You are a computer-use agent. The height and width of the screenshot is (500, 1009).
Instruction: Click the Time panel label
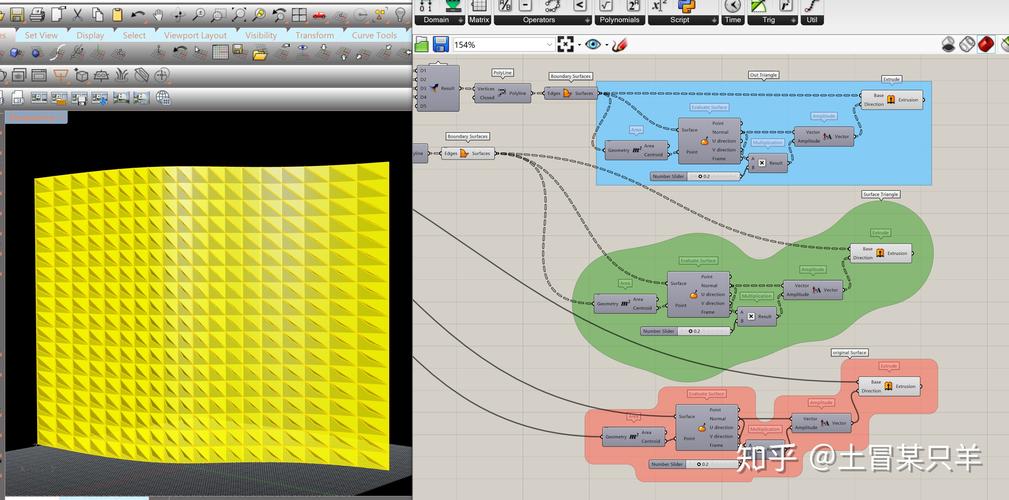[732, 20]
